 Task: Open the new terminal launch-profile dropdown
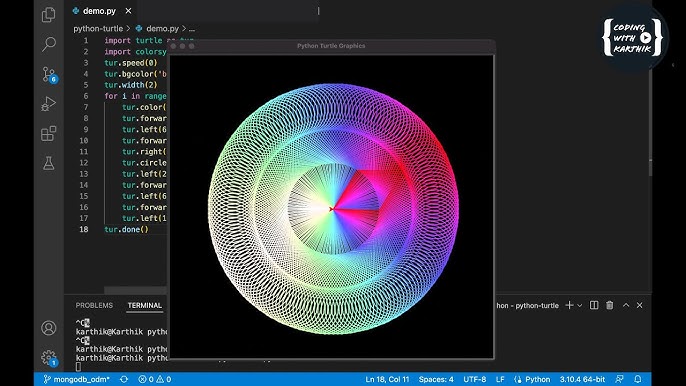click(x=580, y=305)
